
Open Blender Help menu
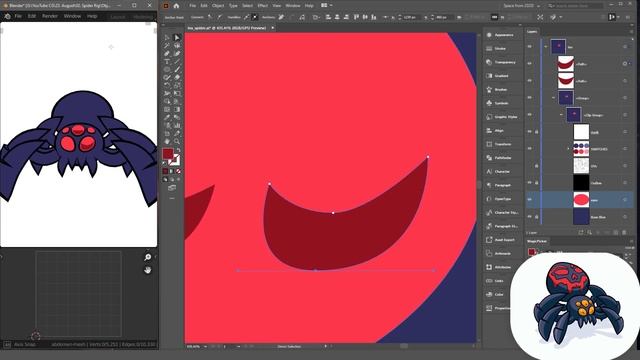(x=92, y=16)
